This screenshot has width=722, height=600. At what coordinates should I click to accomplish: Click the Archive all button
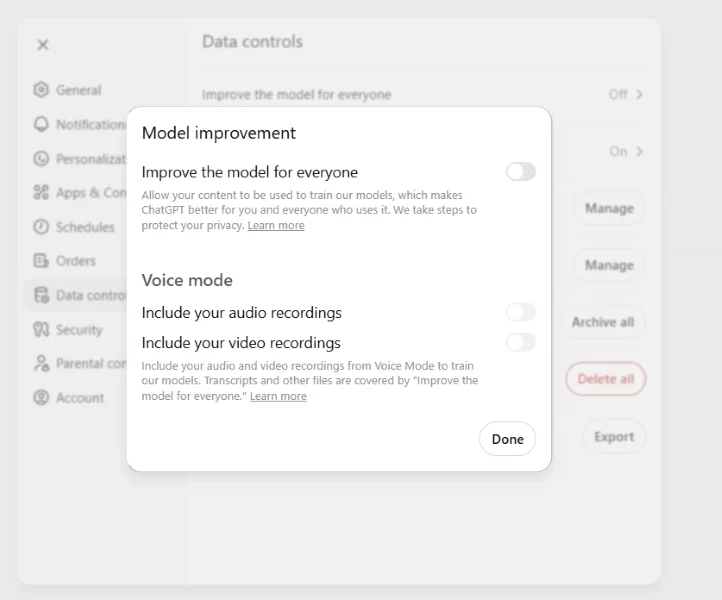603,322
